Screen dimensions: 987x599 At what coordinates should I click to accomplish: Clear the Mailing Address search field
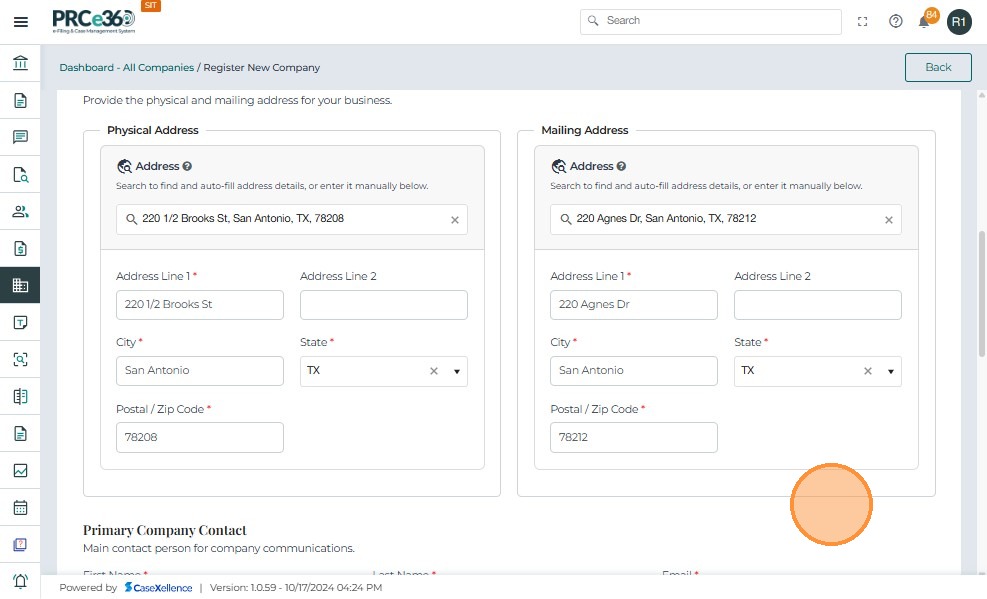pos(888,220)
